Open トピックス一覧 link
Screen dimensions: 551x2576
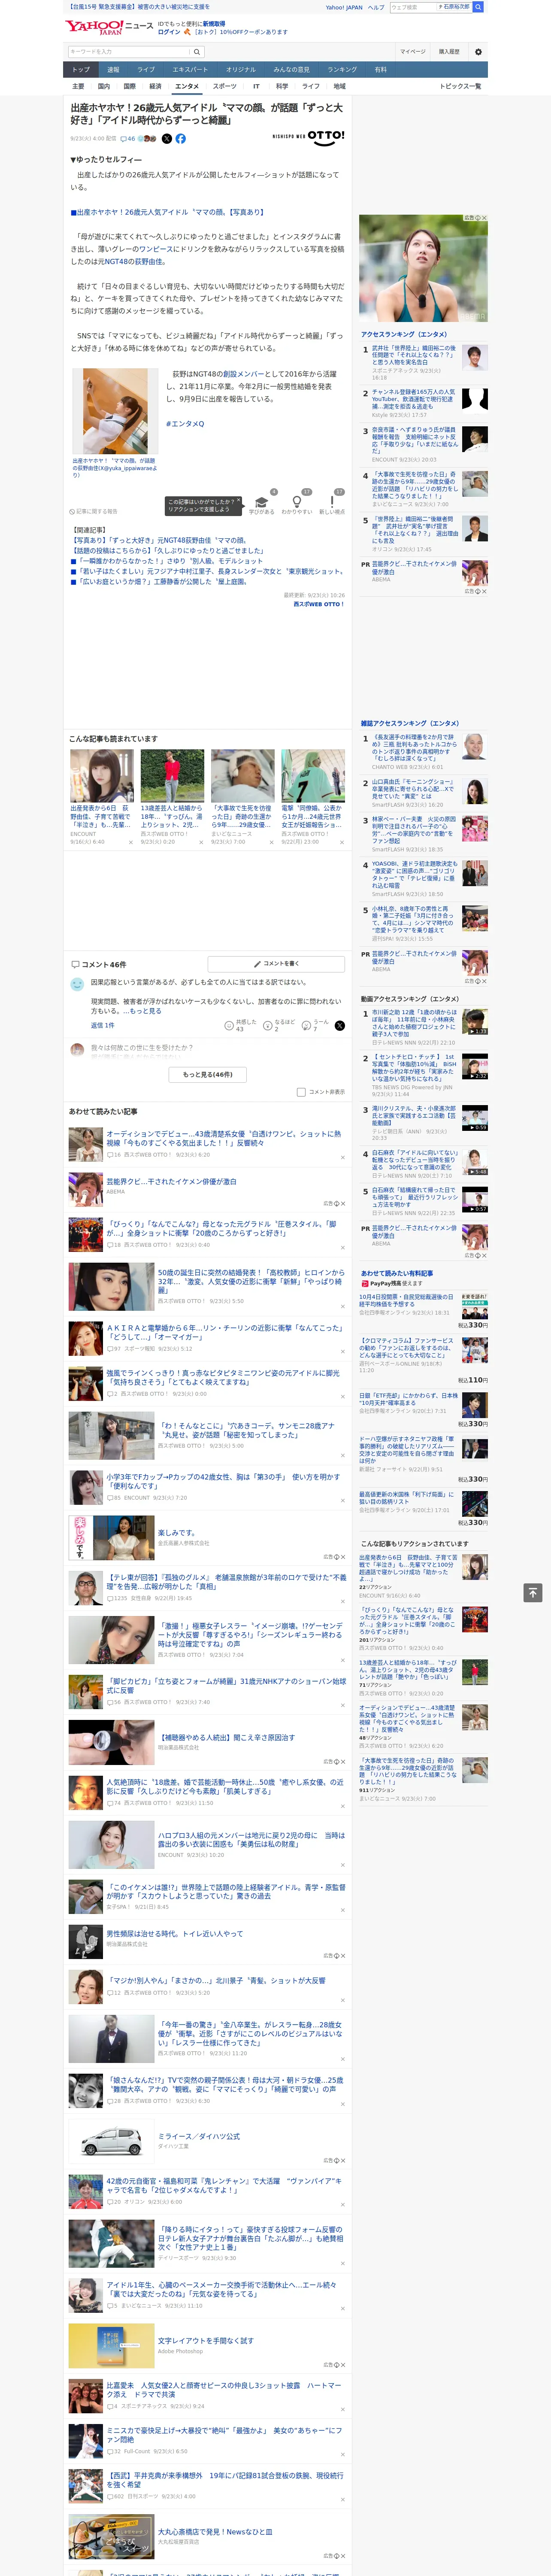click(460, 86)
